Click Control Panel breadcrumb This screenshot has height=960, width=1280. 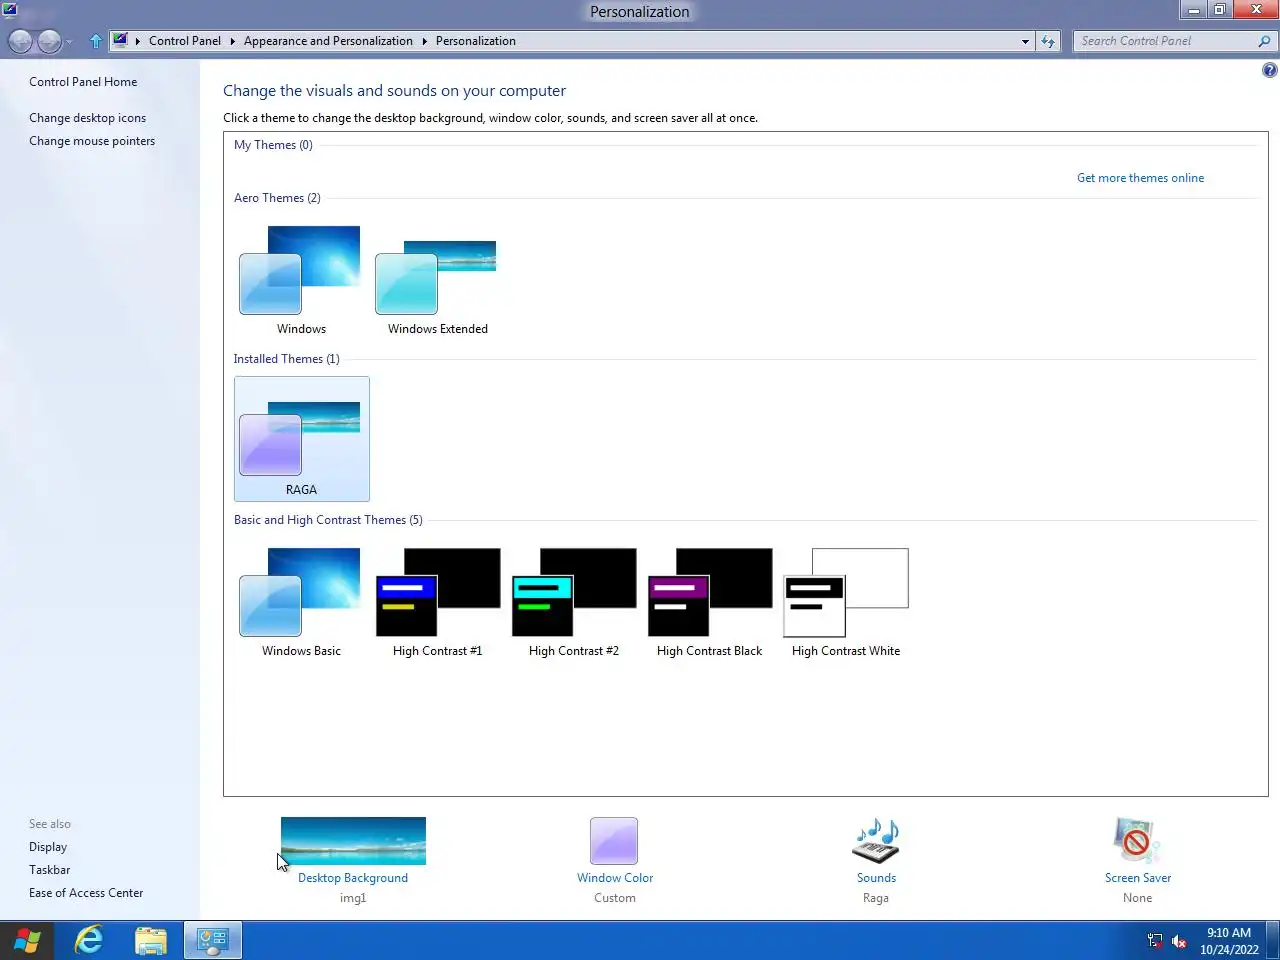[x=185, y=41]
